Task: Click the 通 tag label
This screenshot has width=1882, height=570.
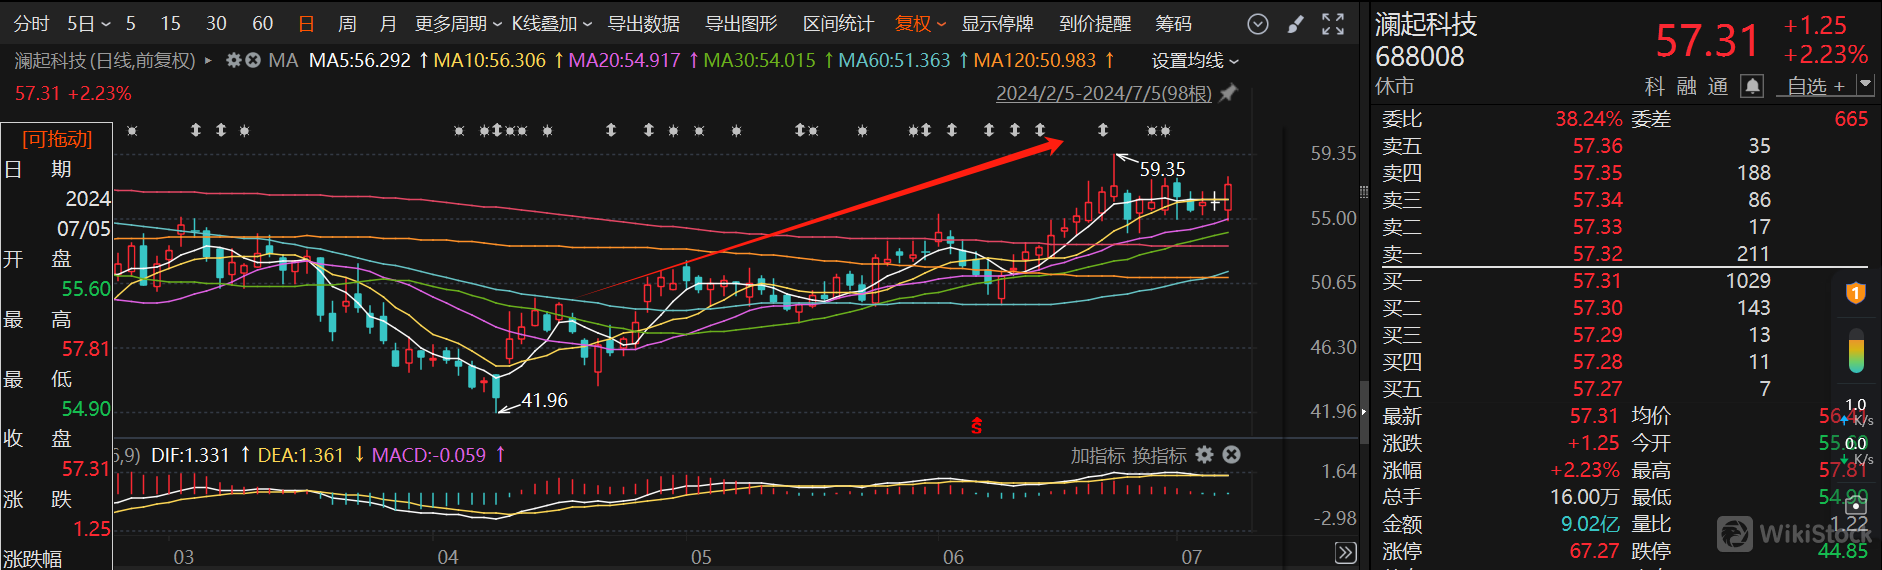Action: pos(1718,86)
